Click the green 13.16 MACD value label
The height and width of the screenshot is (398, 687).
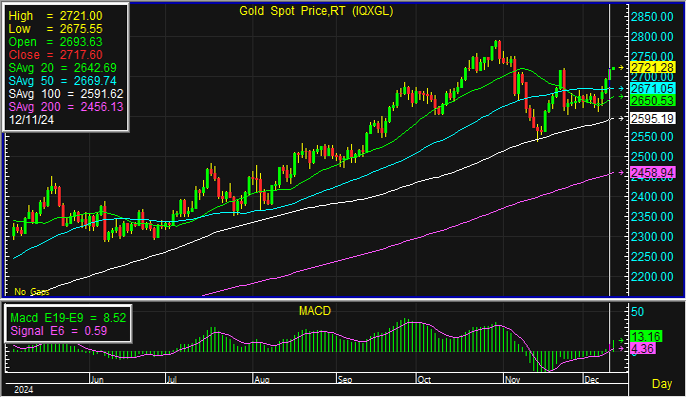click(x=646, y=337)
